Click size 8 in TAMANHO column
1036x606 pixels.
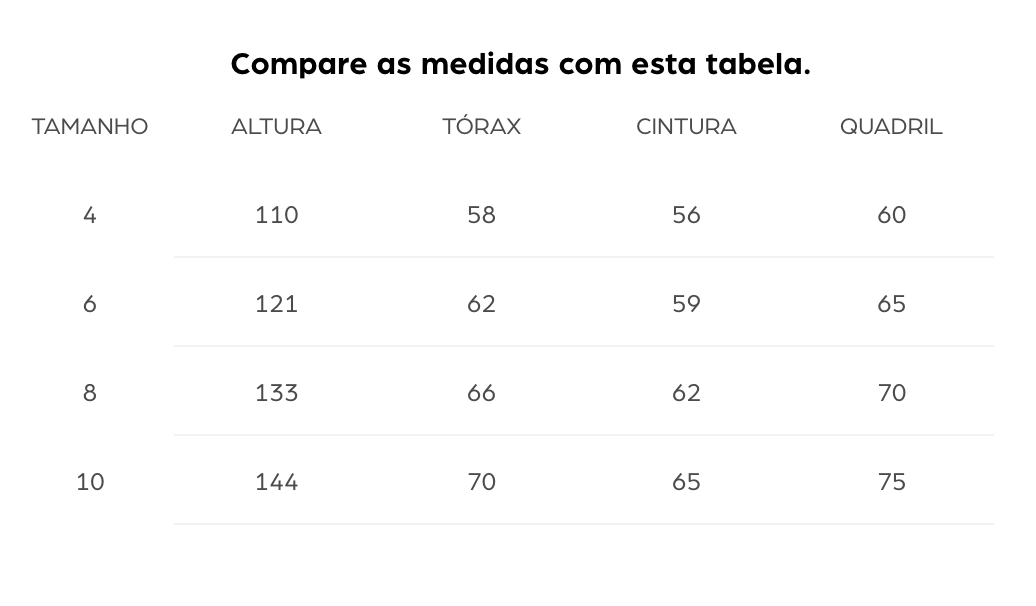90,393
